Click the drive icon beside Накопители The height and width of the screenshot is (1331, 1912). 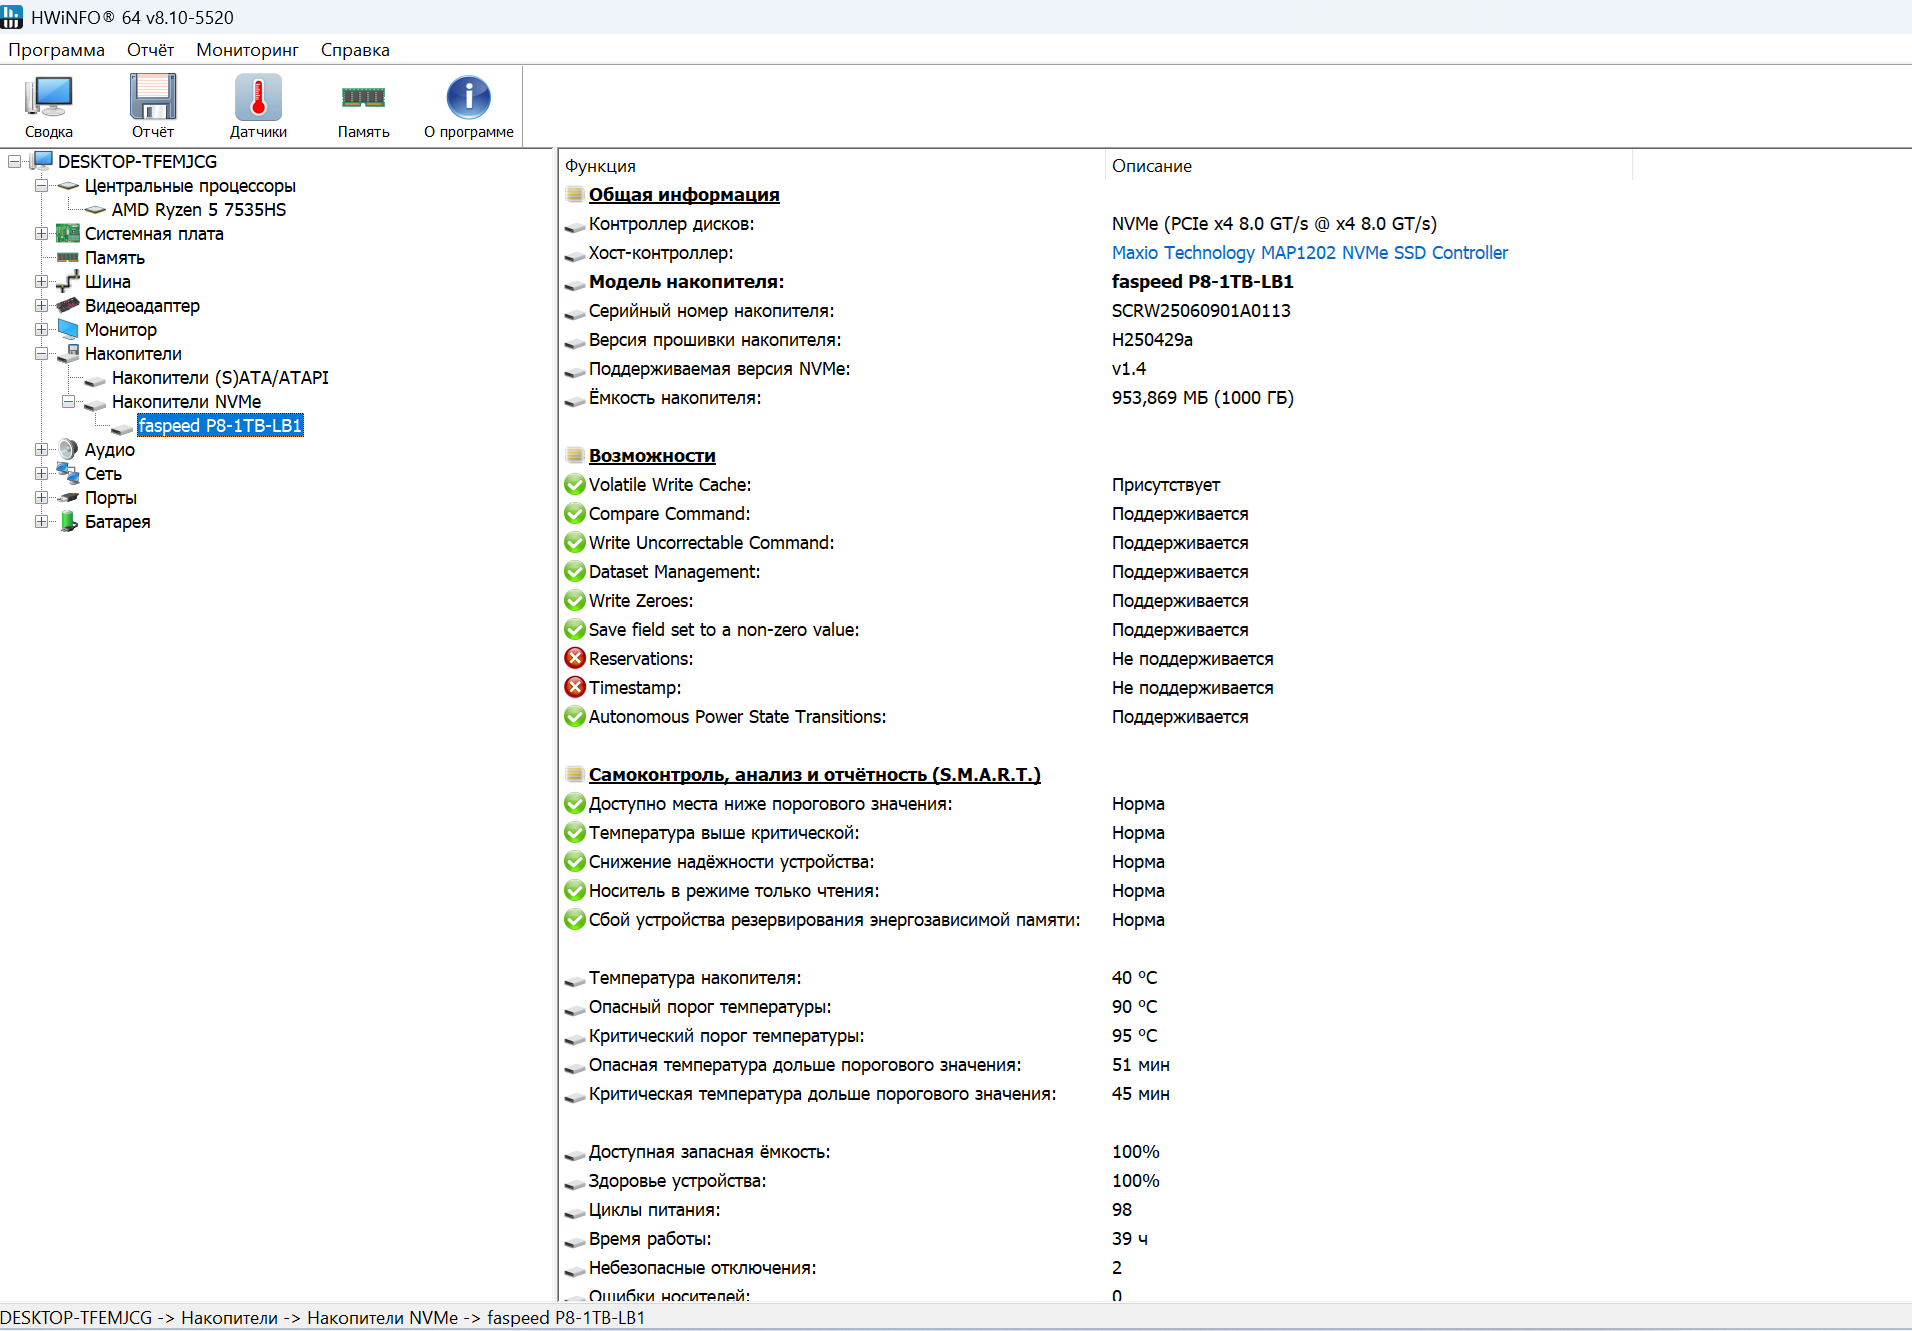[68, 353]
